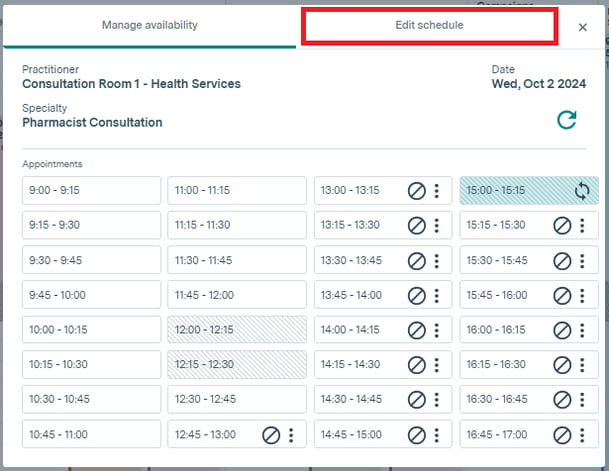Choose the 11:45 - 12:00 slot
609x471 pixels.
point(237,295)
